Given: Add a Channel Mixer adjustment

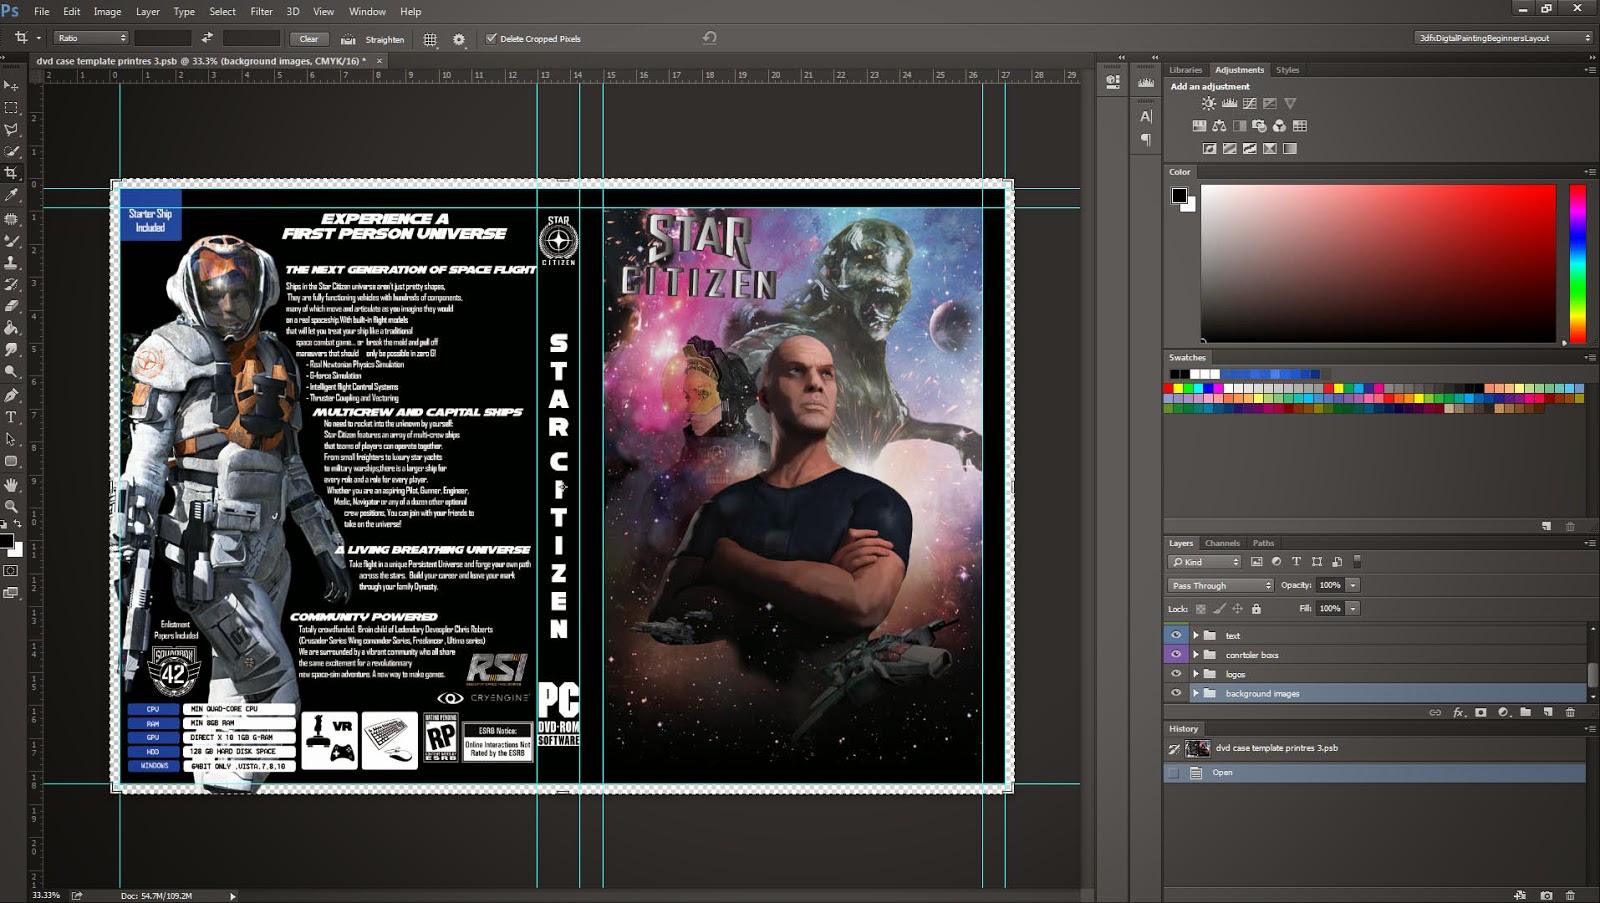Looking at the screenshot, I should tap(1279, 126).
